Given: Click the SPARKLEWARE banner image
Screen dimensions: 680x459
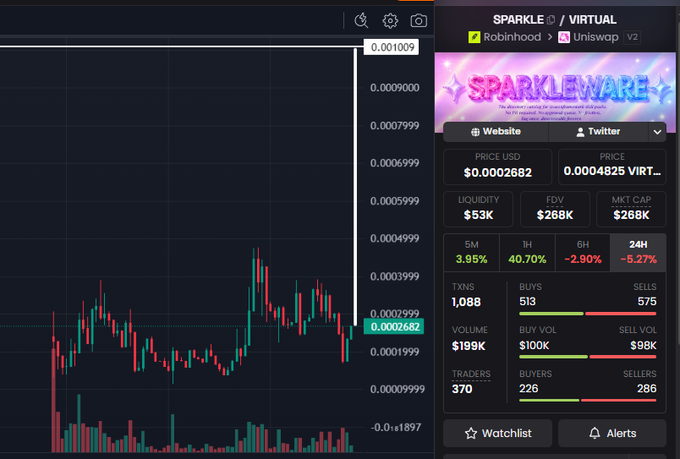Looking at the screenshot, I should coord(555,92).
